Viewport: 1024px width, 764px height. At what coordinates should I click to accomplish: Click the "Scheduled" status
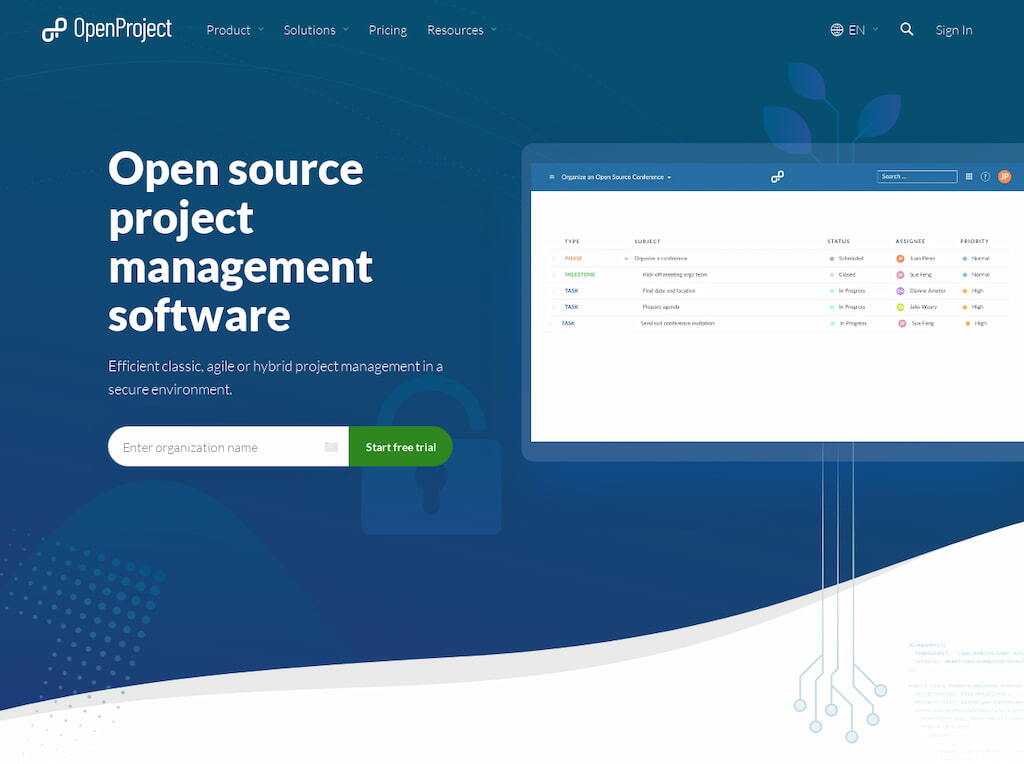851,259
